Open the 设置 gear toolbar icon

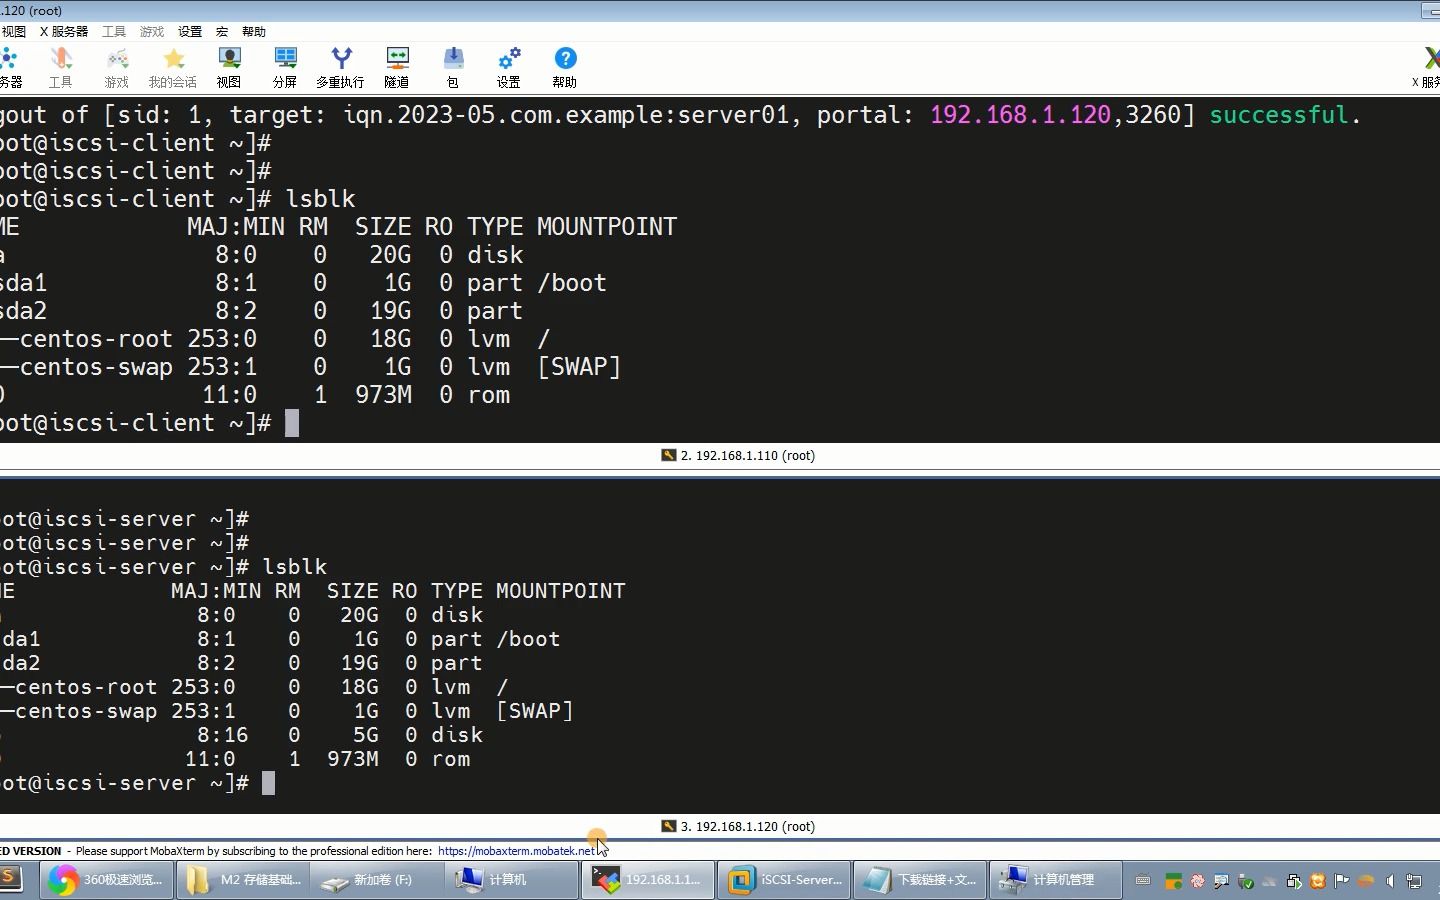coord(509,67)
